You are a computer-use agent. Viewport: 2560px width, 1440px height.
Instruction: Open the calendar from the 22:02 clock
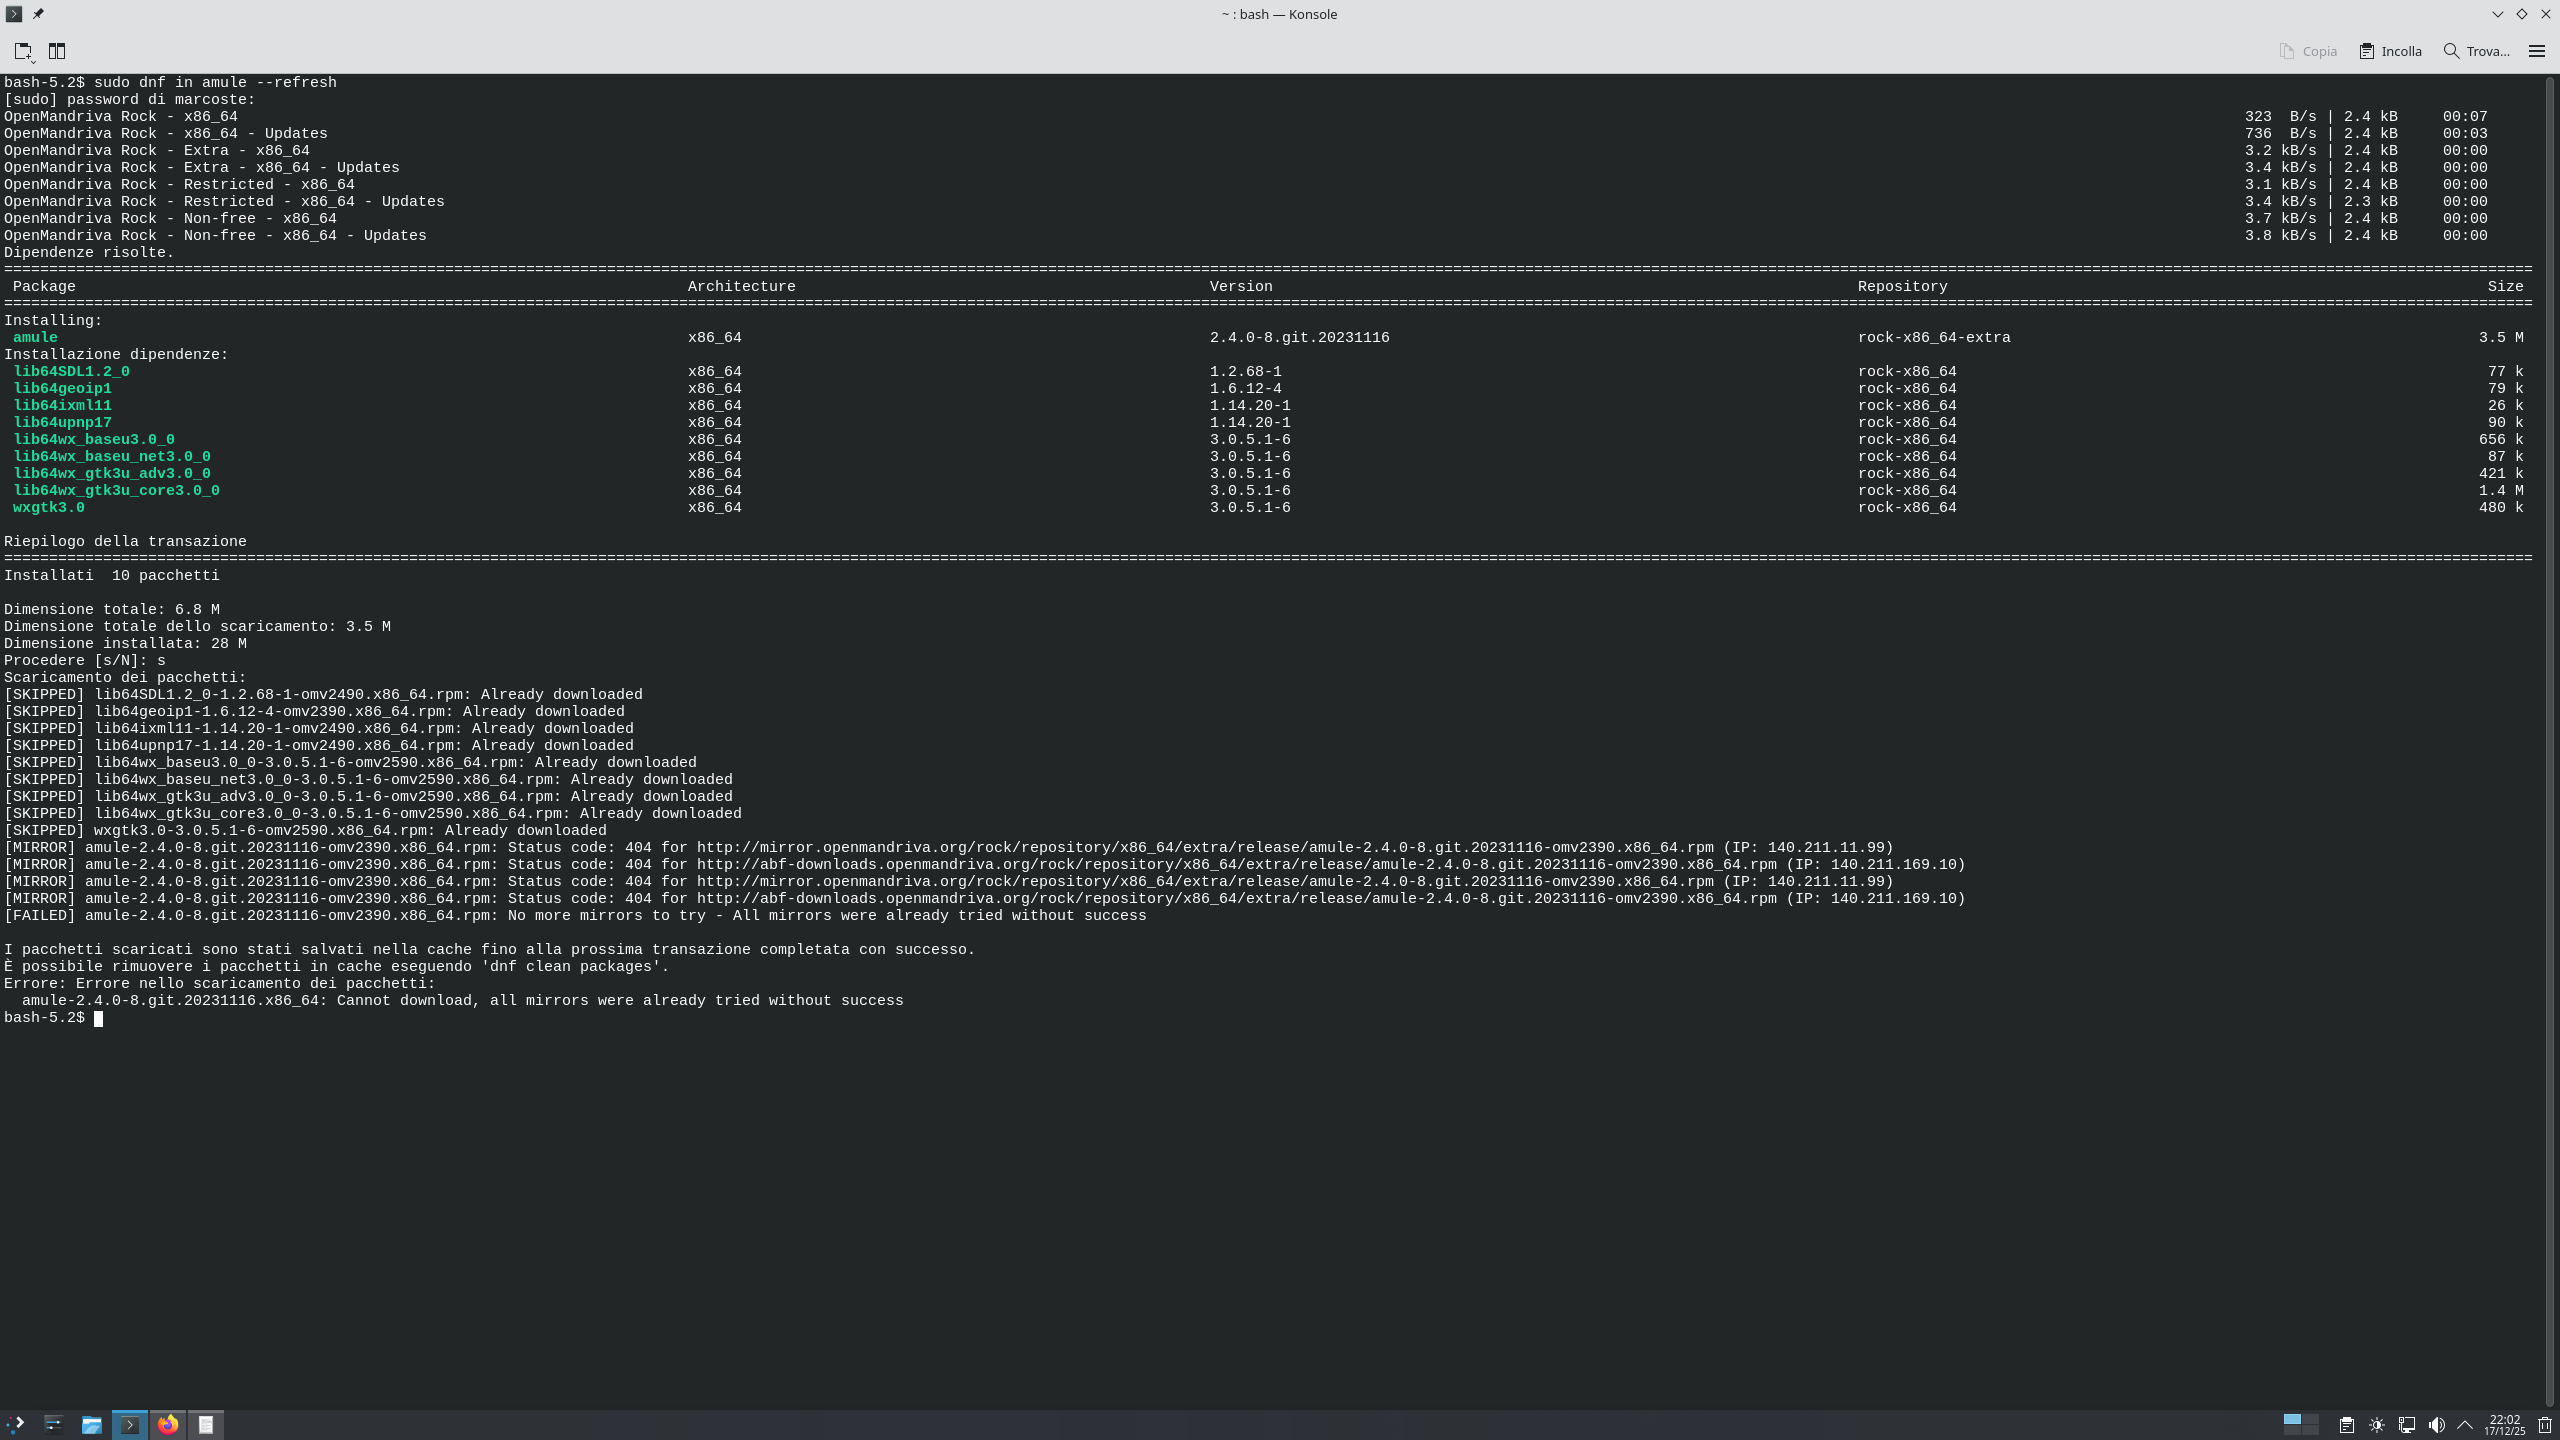(2505, 1425)
